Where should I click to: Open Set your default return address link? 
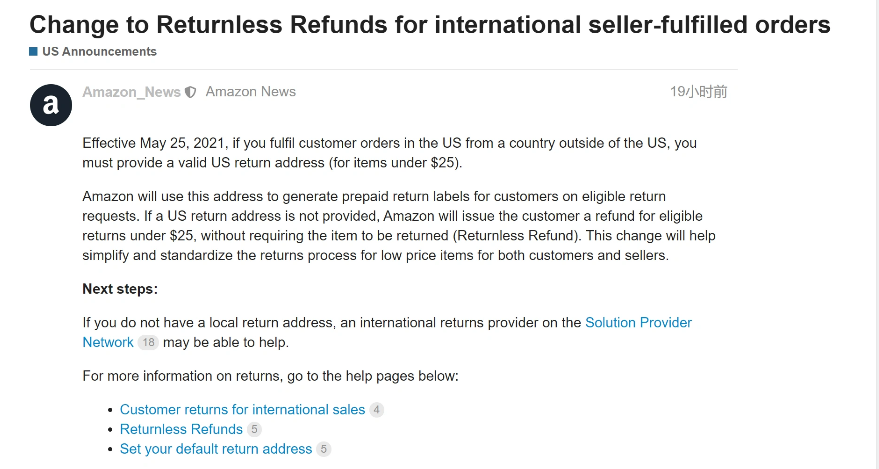pyautogui.click(x=216, y=450)
